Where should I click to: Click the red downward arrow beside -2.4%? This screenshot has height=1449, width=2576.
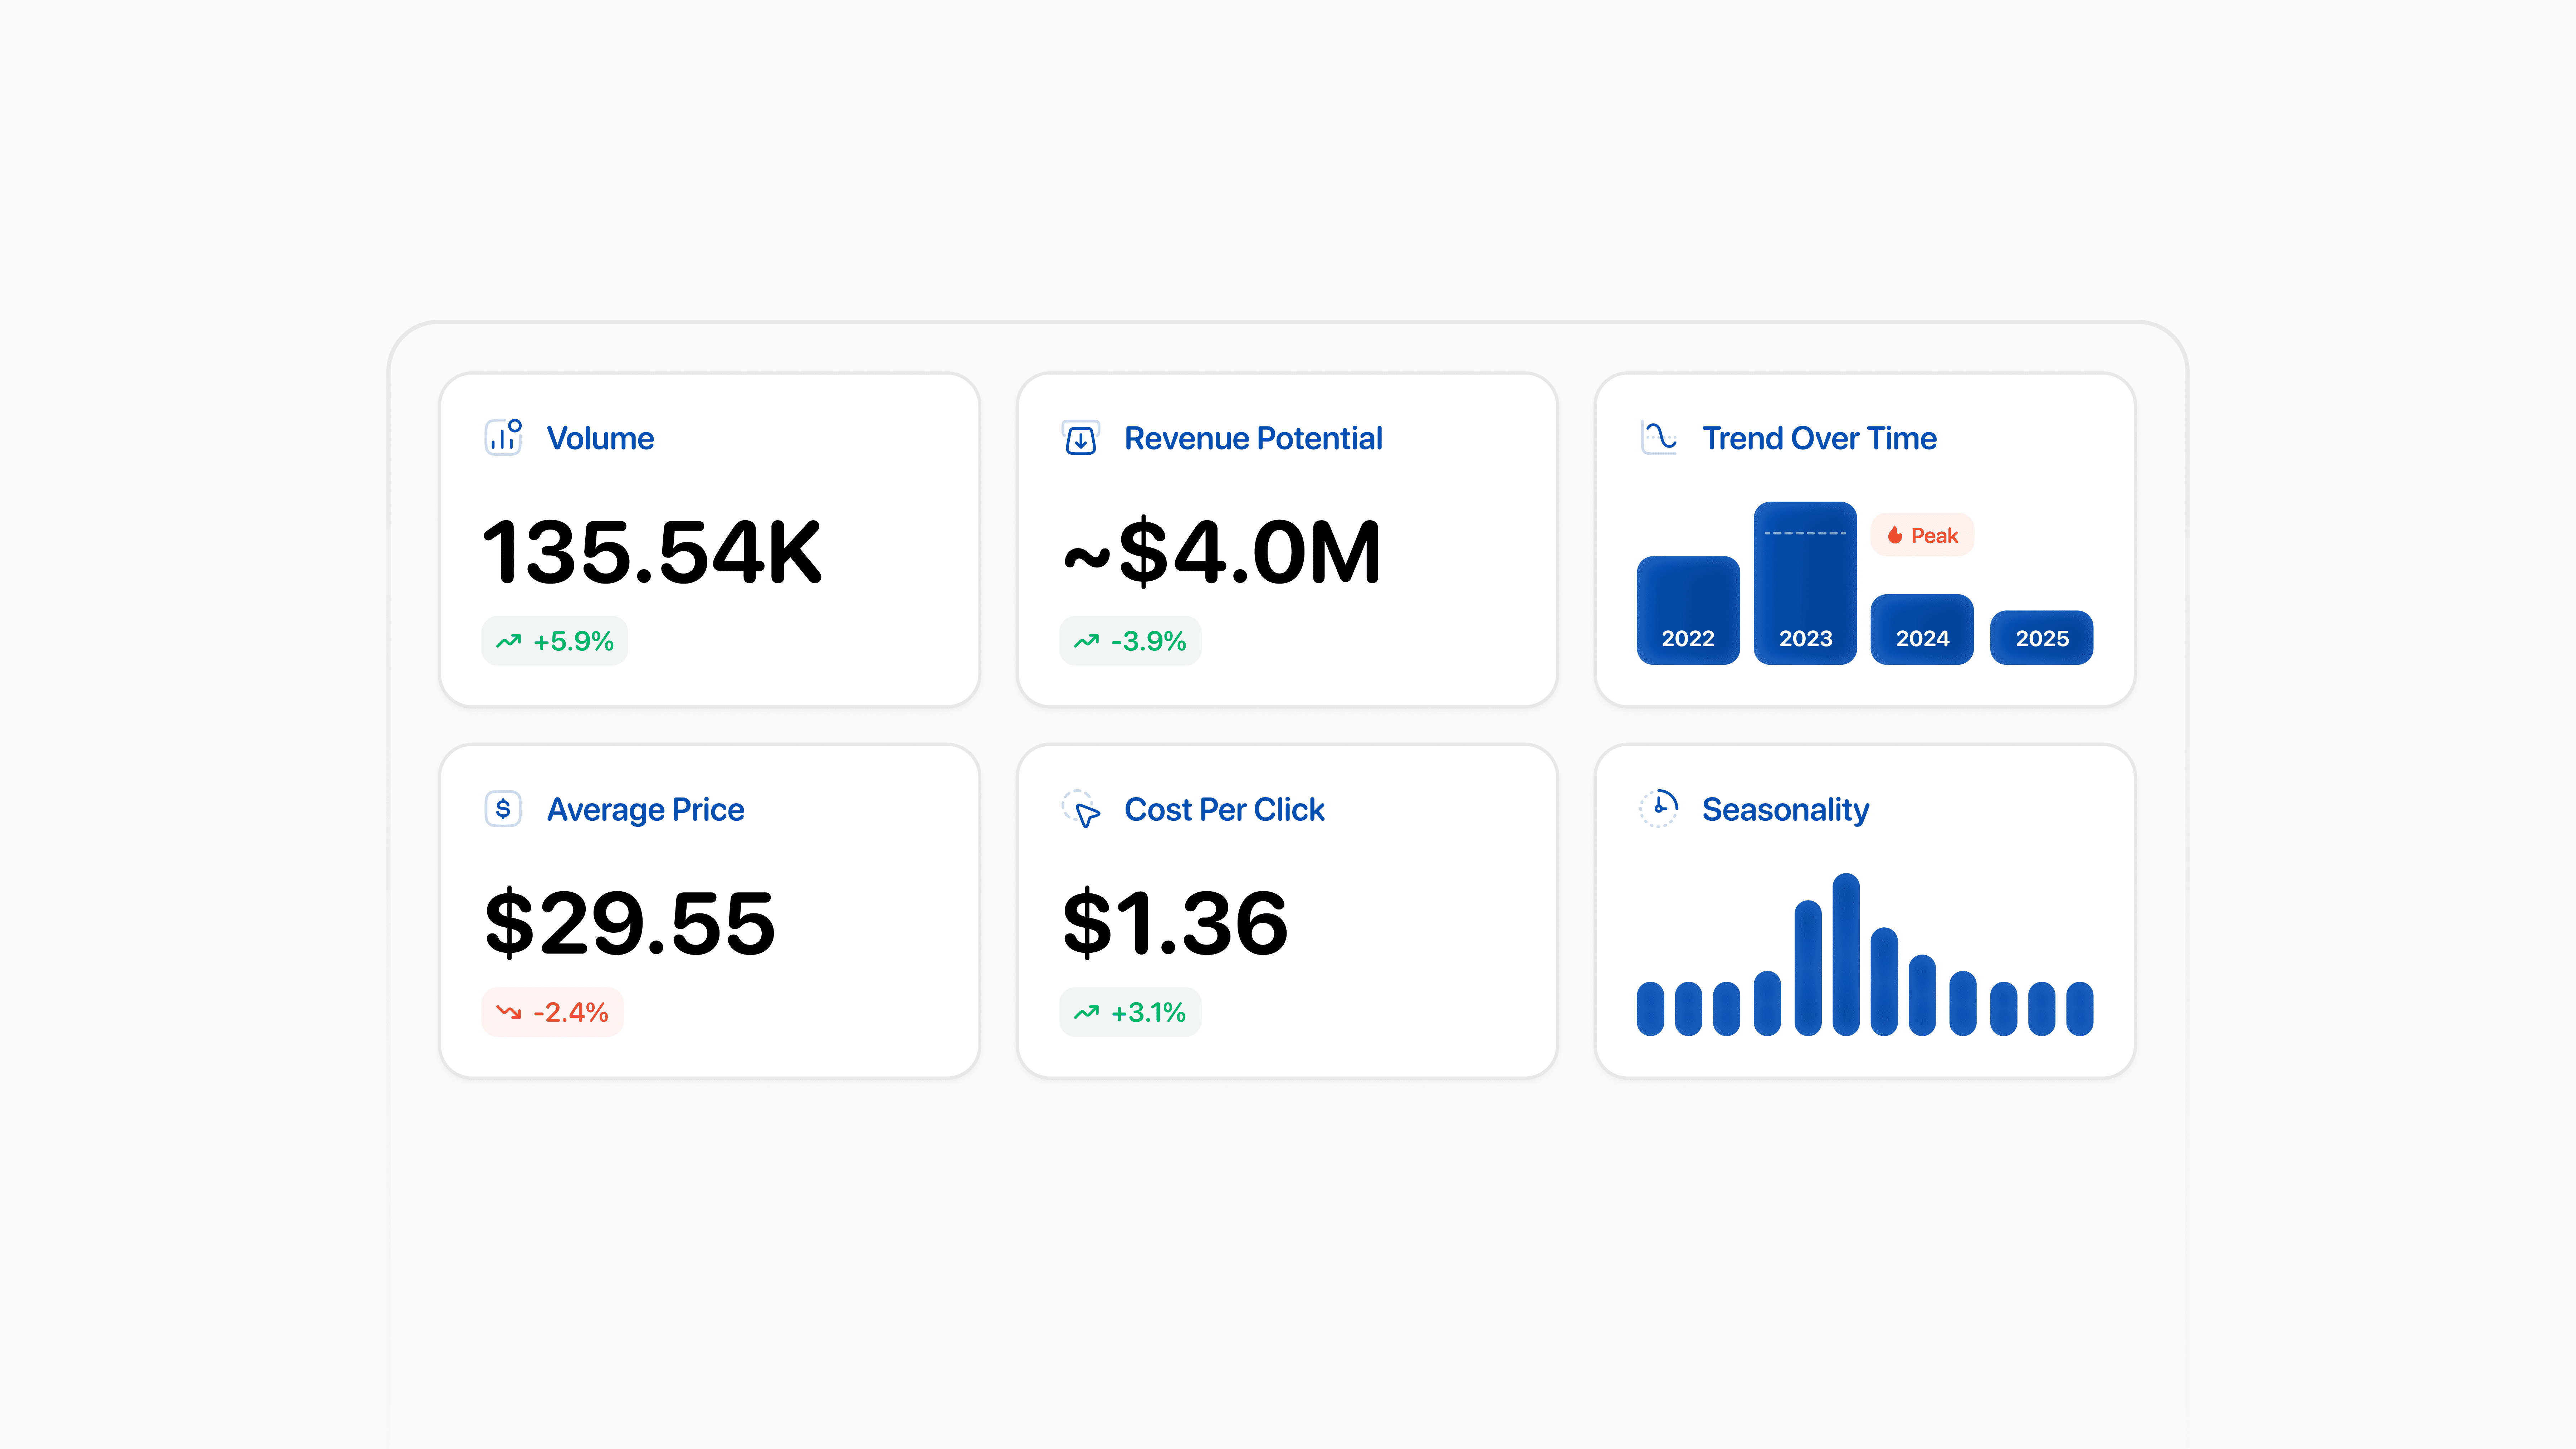click(x=509, y=1012)
